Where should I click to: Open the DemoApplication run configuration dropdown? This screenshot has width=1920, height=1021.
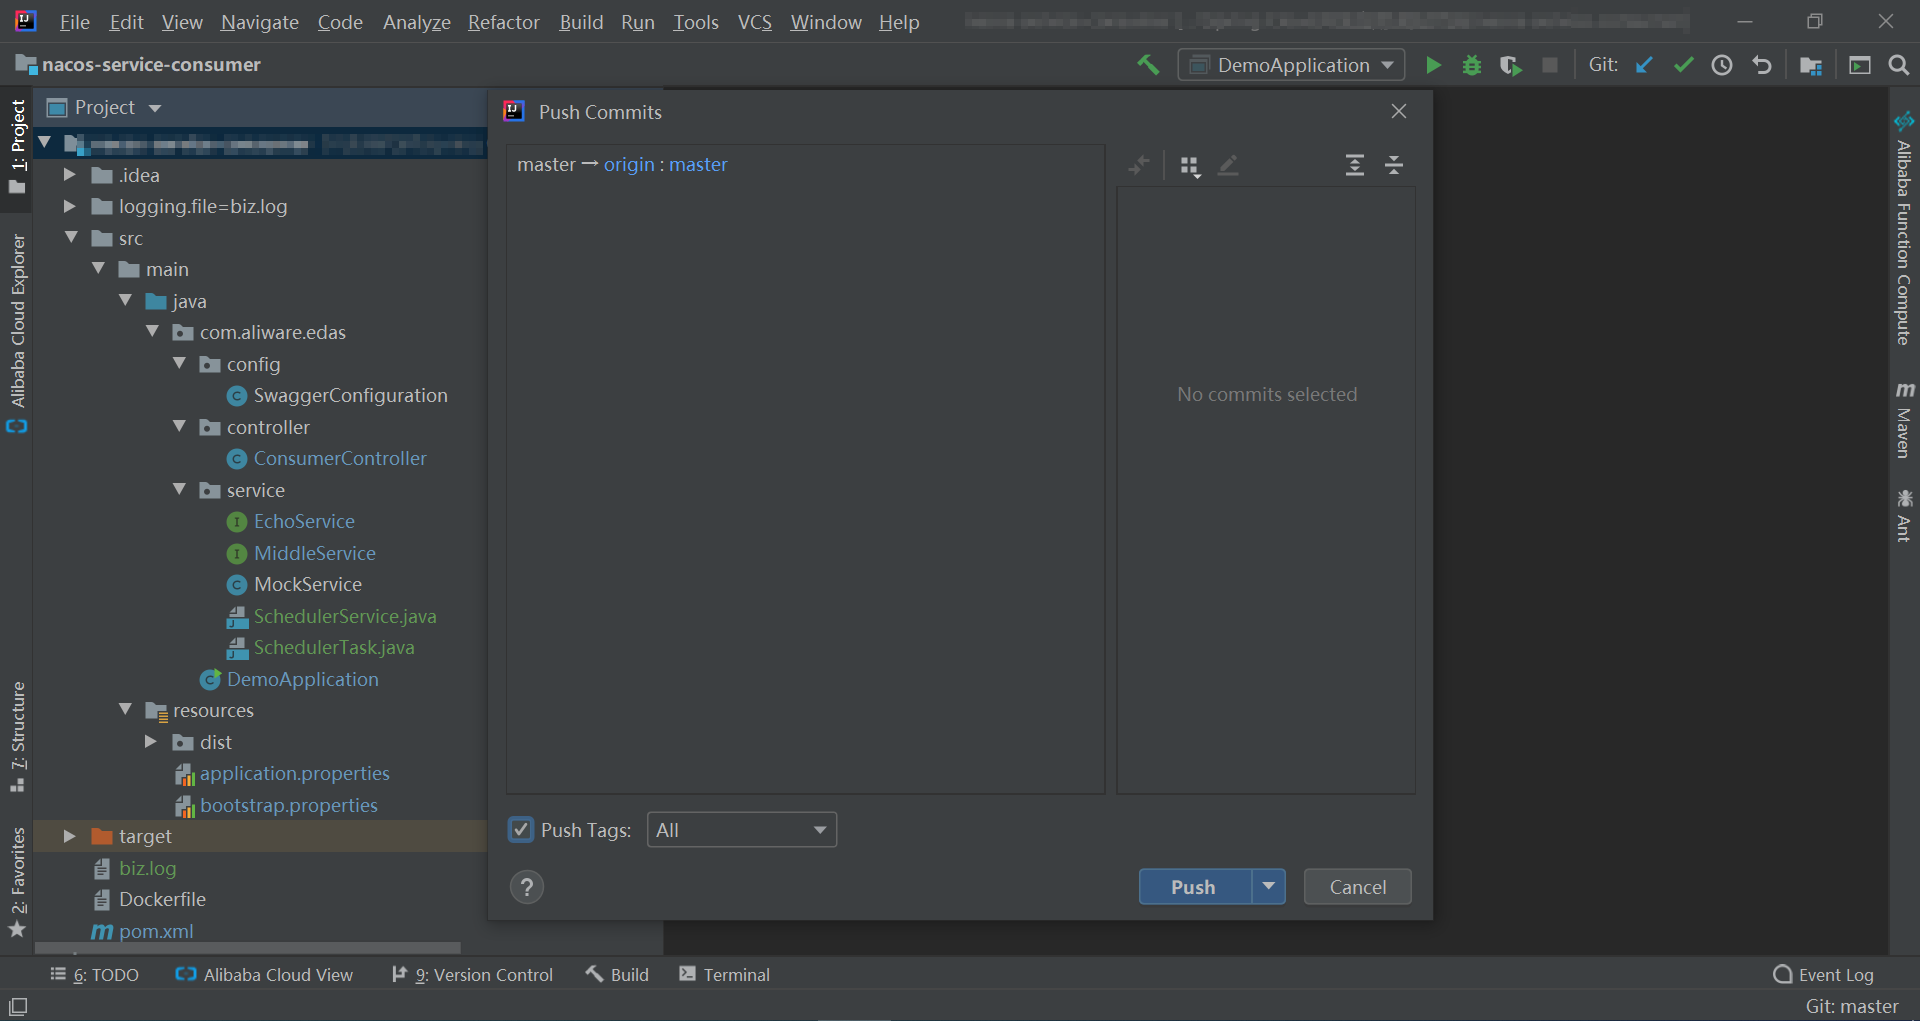[1292, 65]
